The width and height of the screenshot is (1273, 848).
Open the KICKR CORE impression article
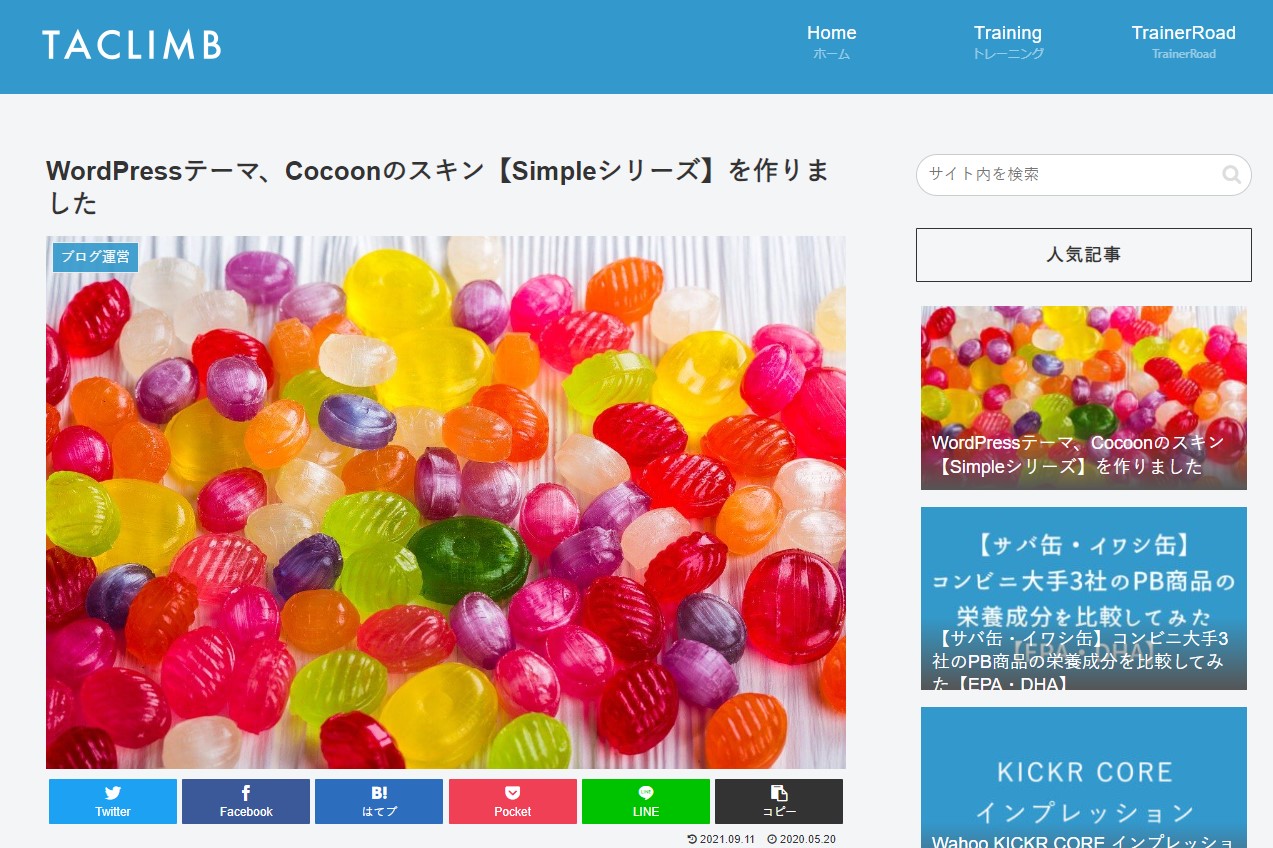click(1084, 777)
